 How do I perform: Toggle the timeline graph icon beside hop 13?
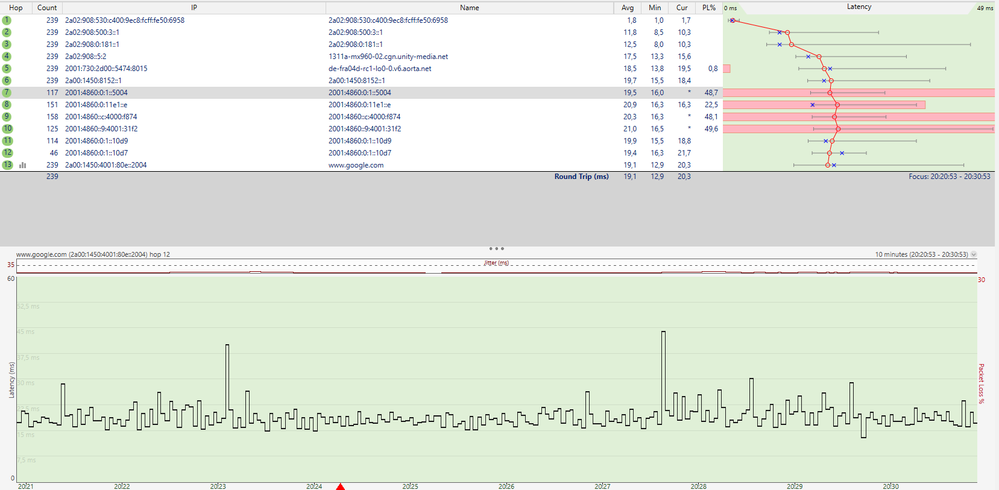23,165
